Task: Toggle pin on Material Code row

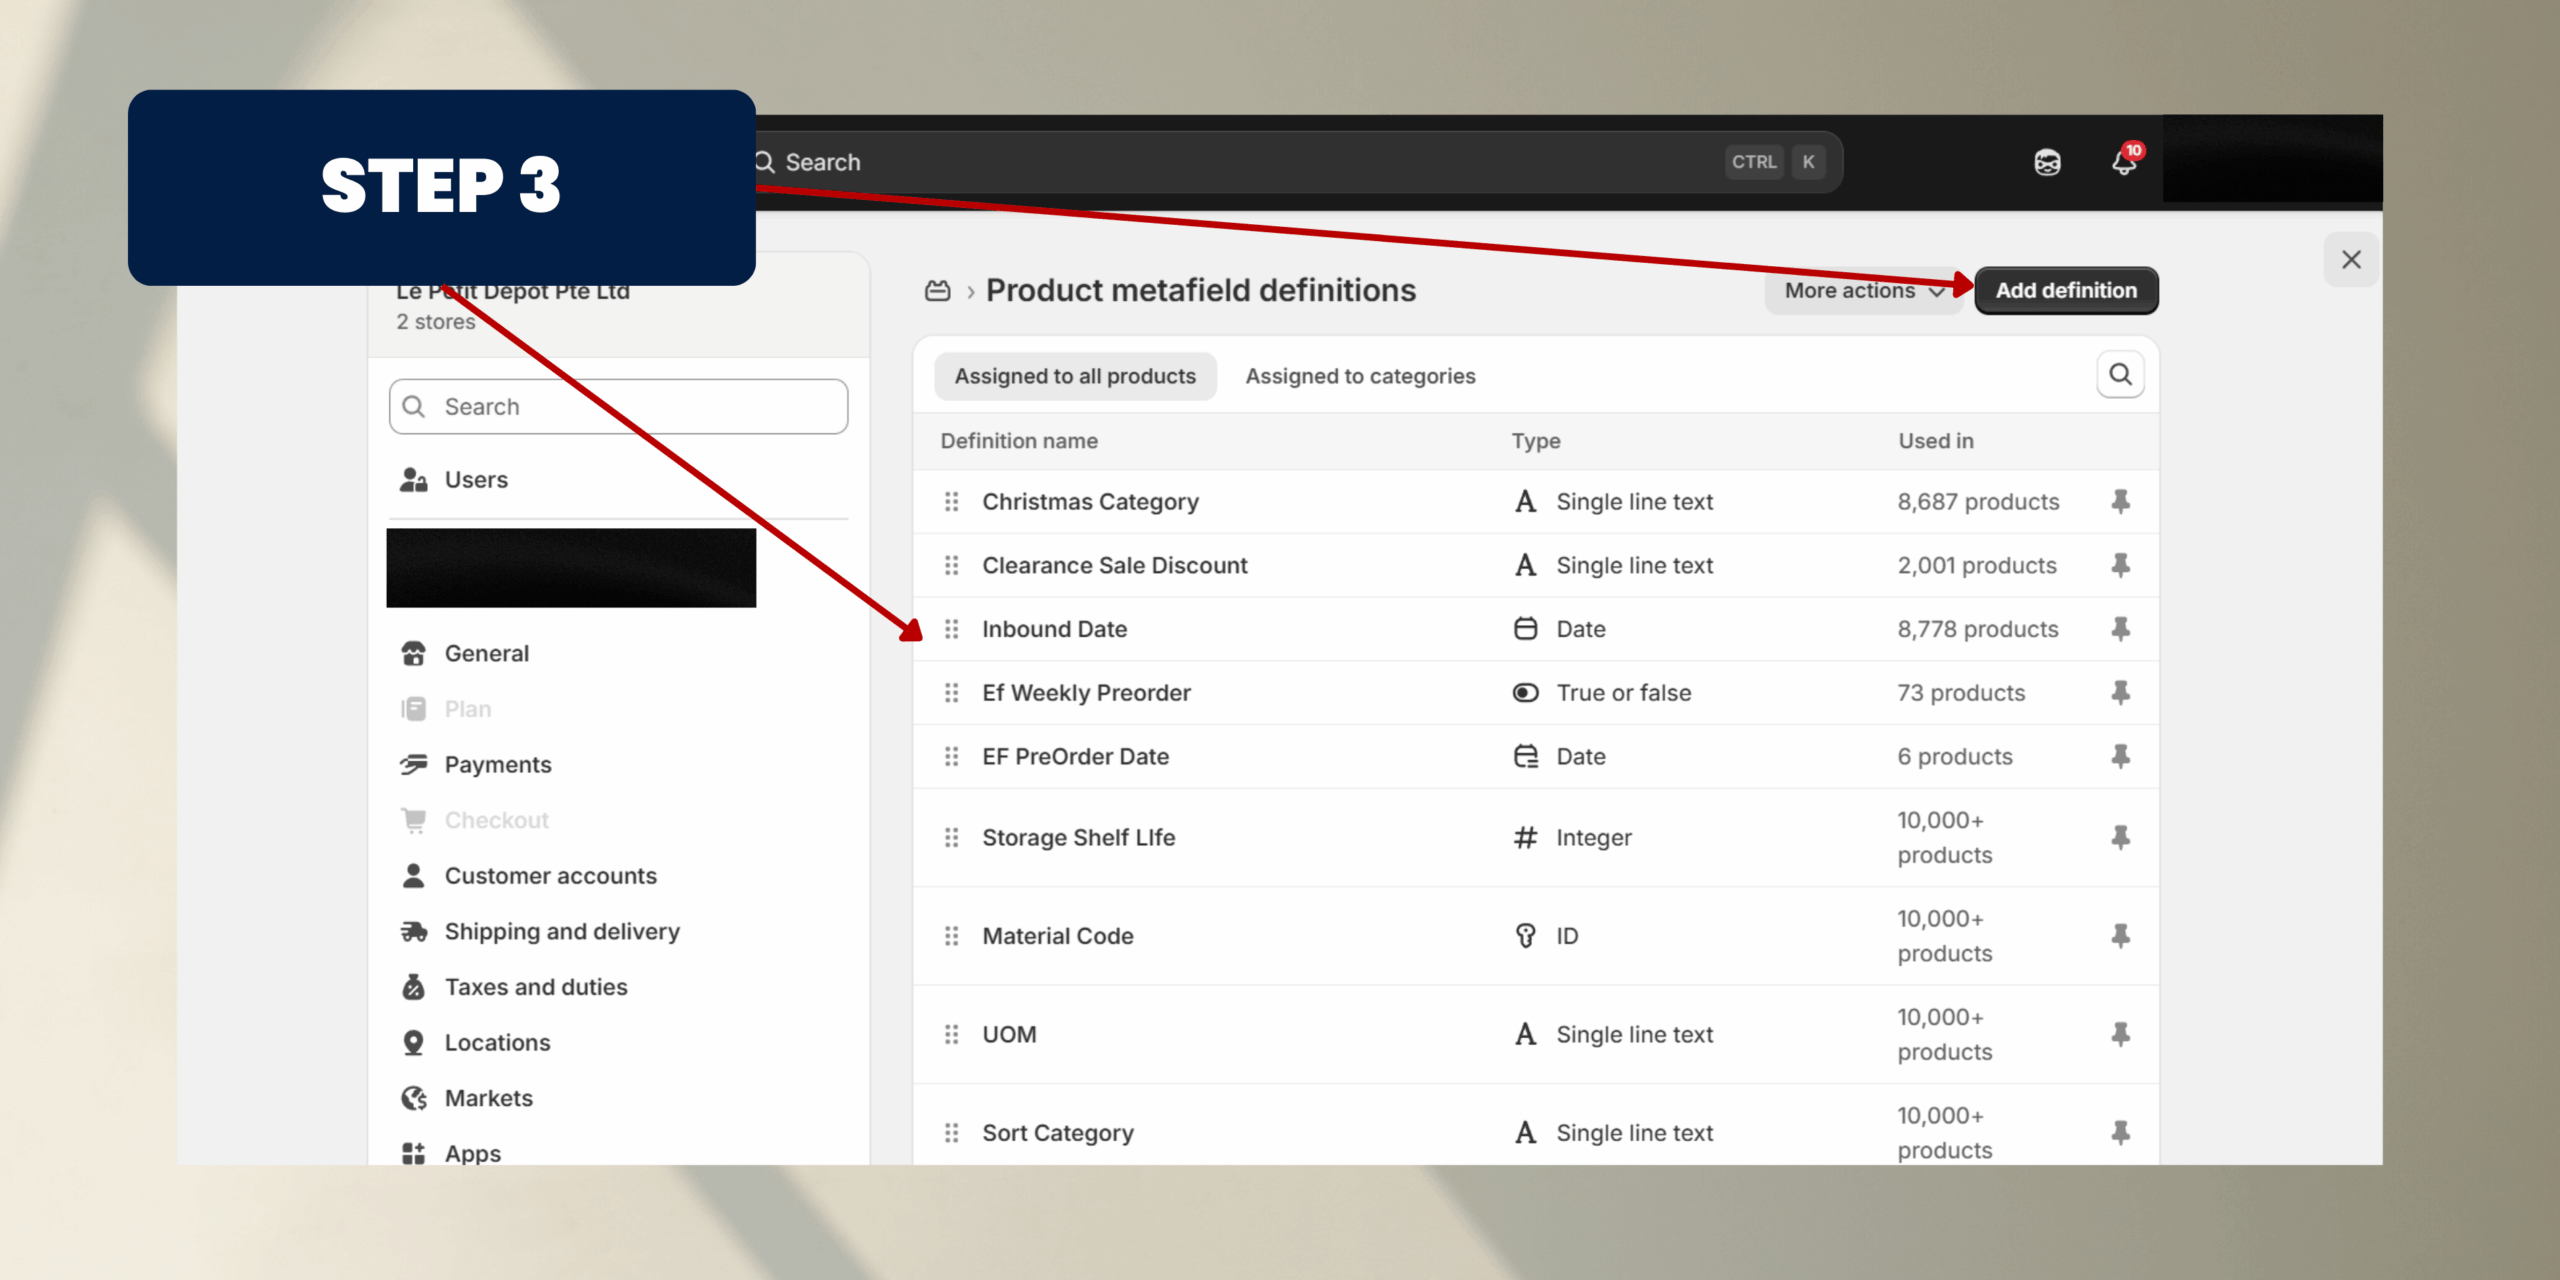Action: tap(2120, 935)
